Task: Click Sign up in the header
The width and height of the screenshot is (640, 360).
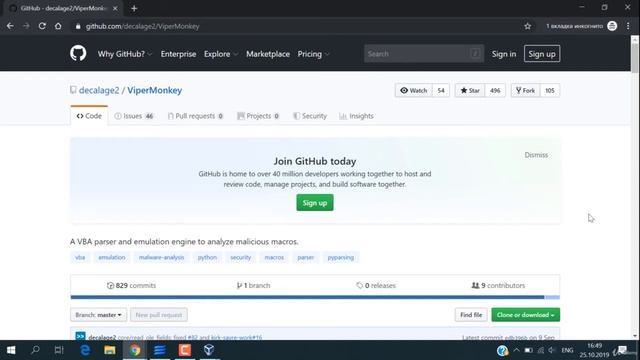Action: 542,54
